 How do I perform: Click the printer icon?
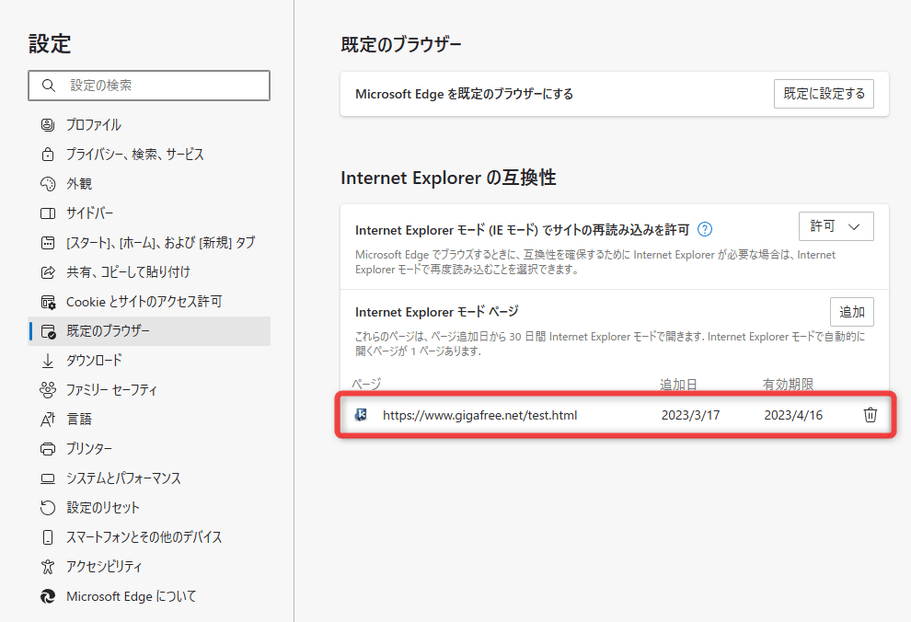48,449
